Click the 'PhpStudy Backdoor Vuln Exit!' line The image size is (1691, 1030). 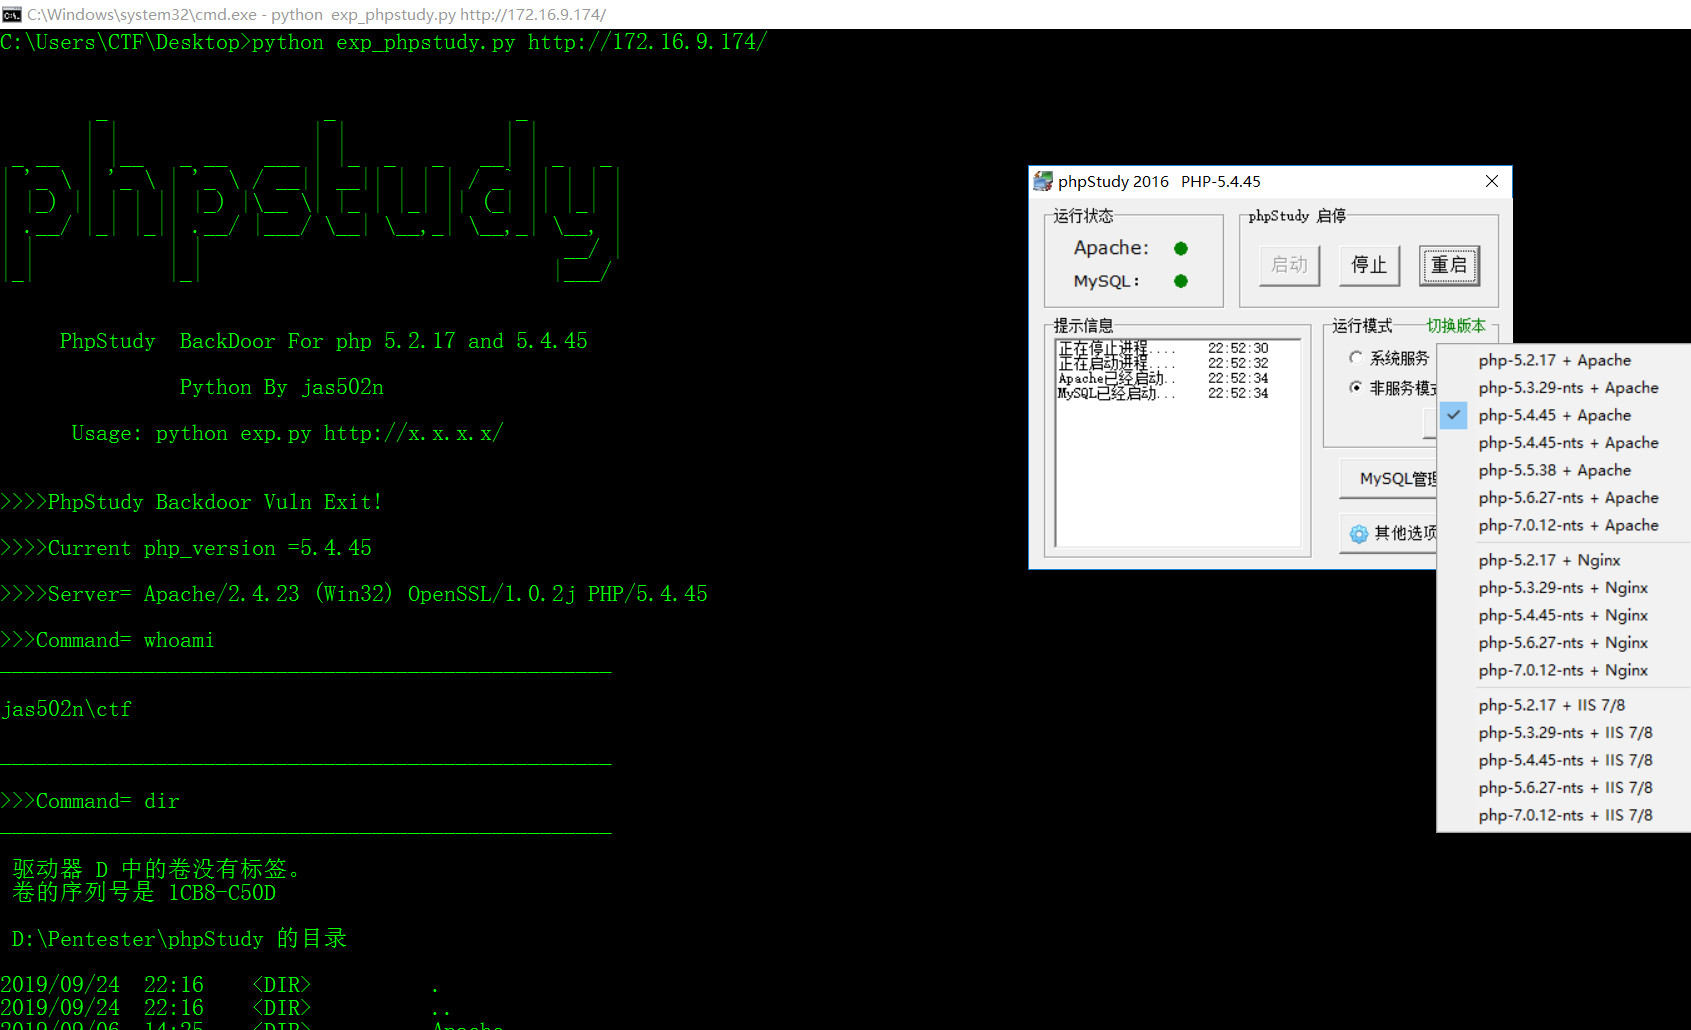point(191,502)
